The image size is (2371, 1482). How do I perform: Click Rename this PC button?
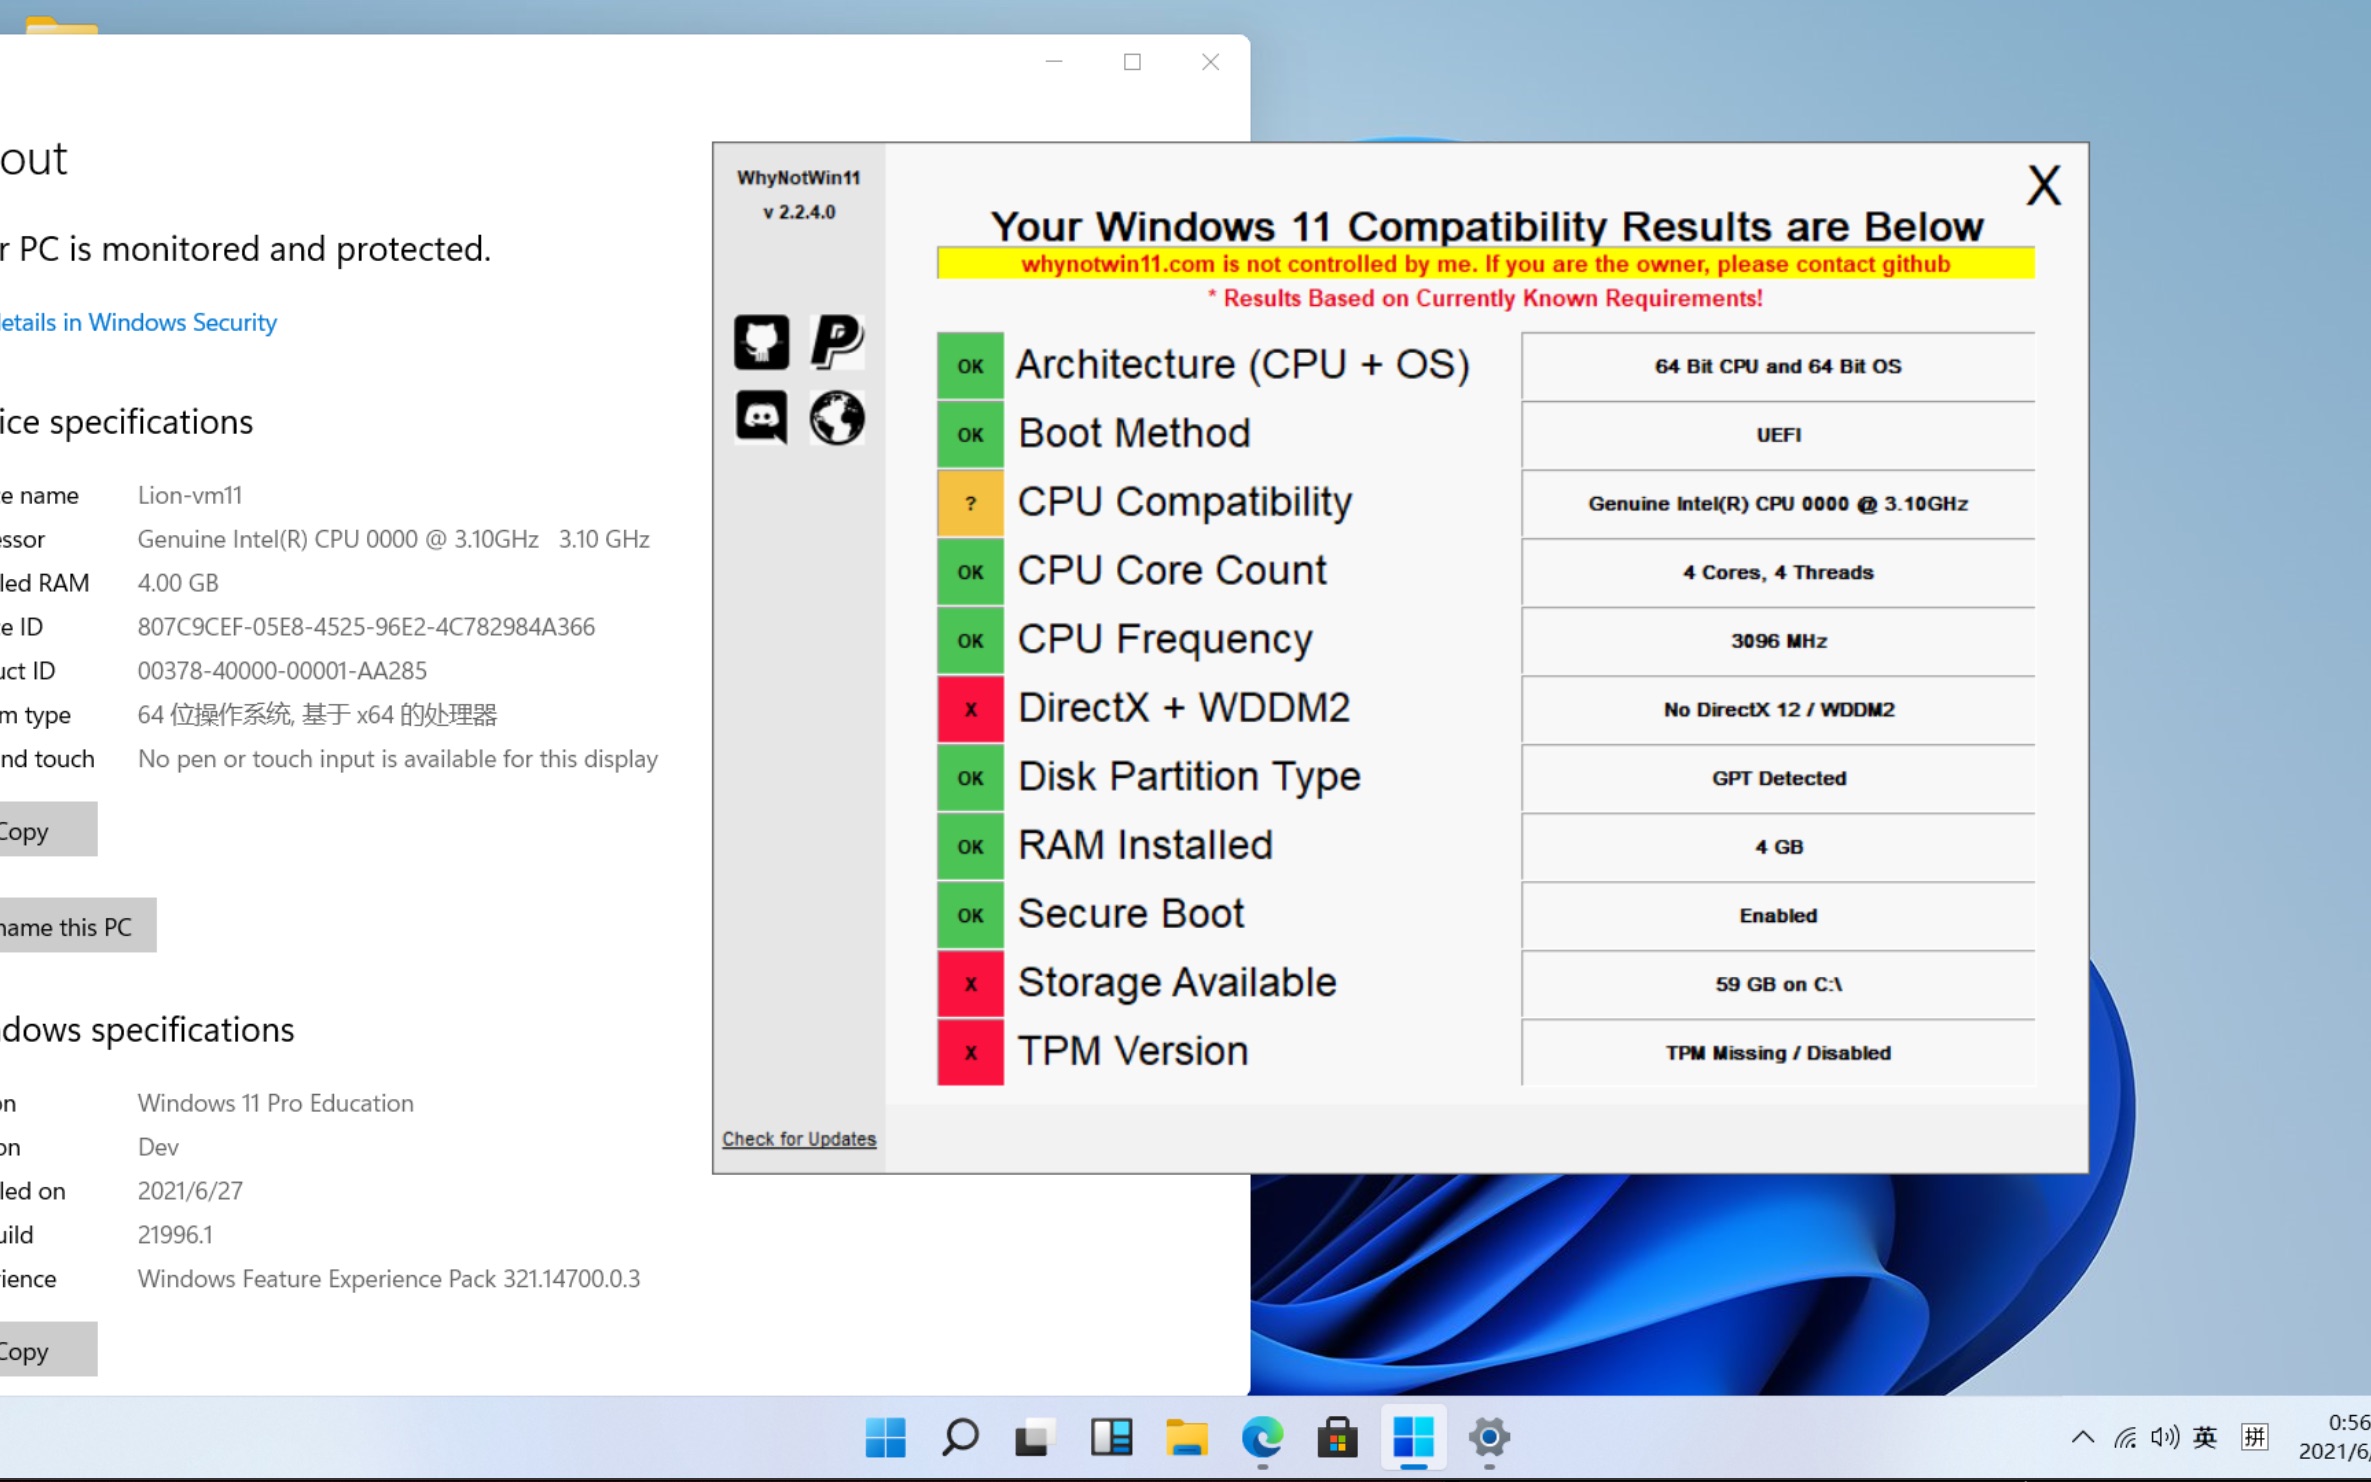(x=70, y=926)
